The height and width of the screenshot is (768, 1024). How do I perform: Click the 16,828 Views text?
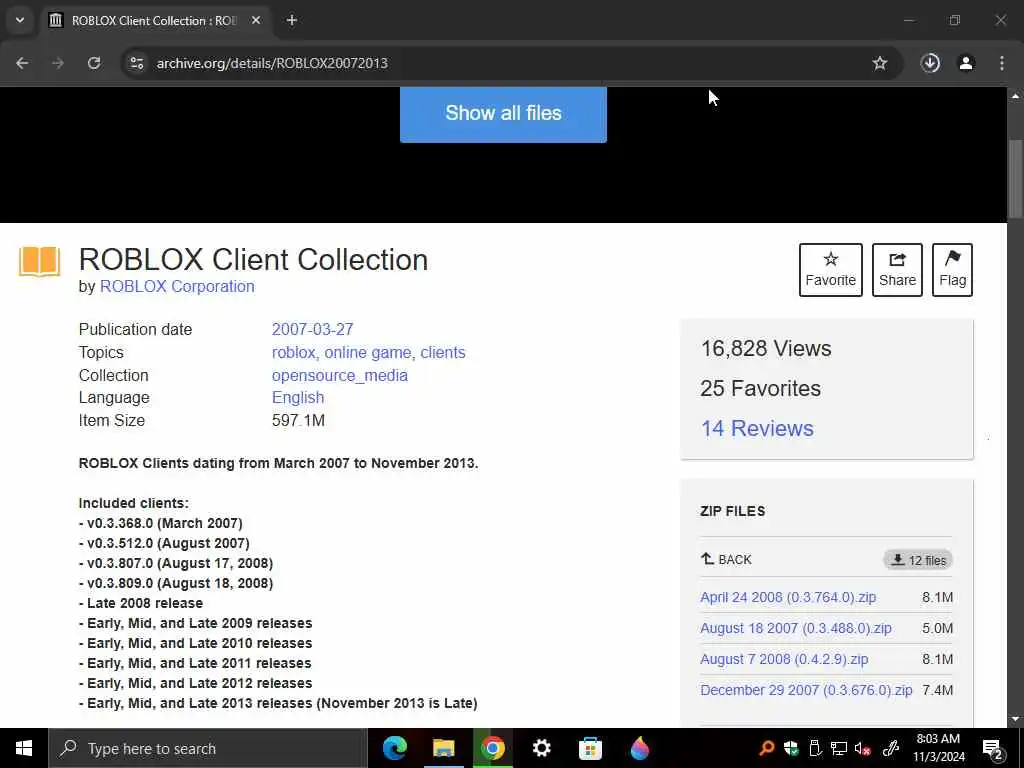pyautogui.click(x=766, y=349)
